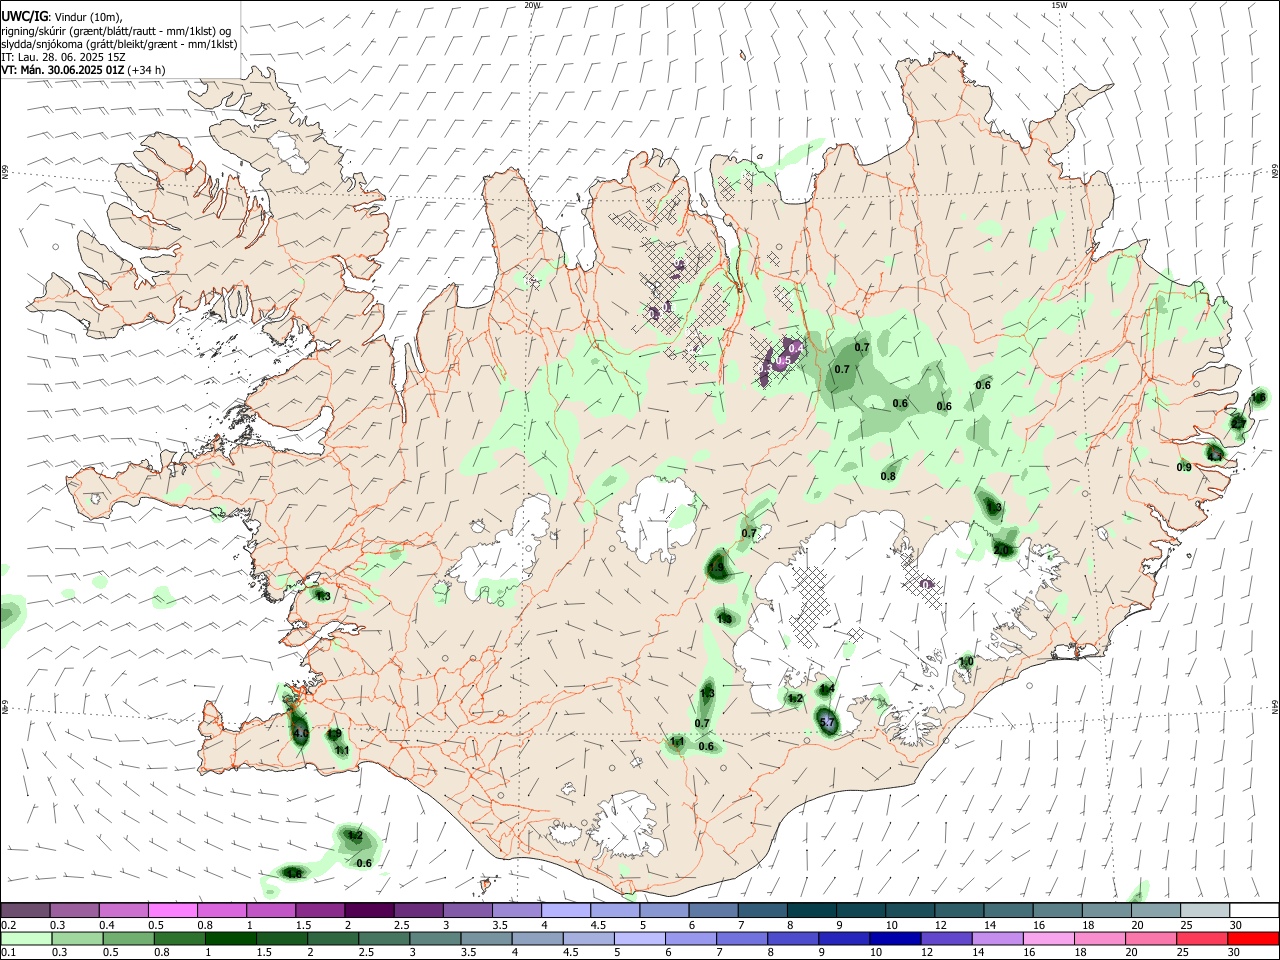
Task: Click the white 30 swatch in upper legend row
Action: point(1252,910)
